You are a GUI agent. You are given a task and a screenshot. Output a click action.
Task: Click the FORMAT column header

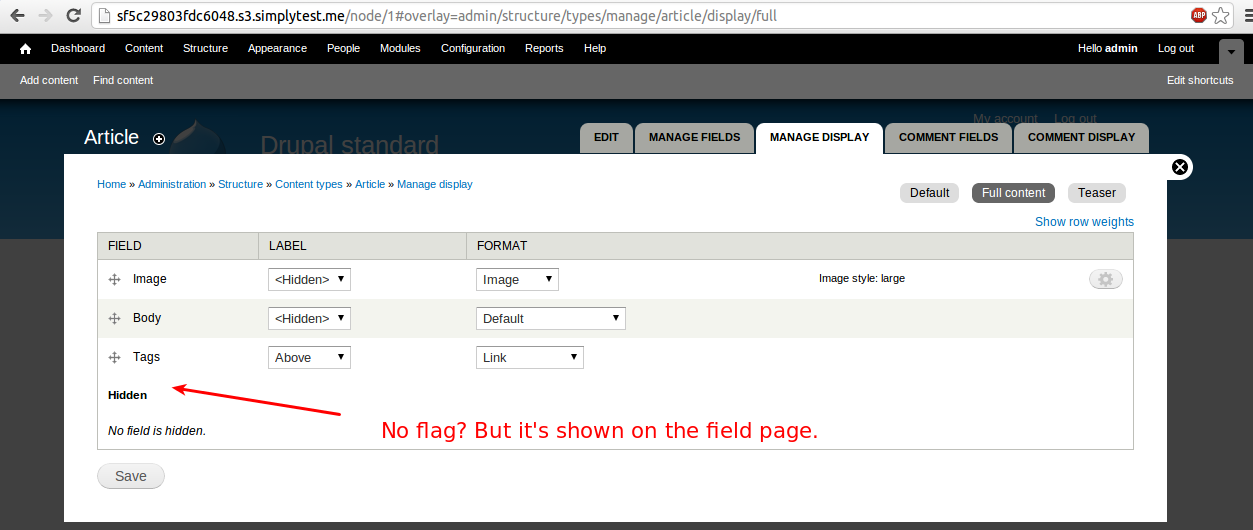[502, 246]
